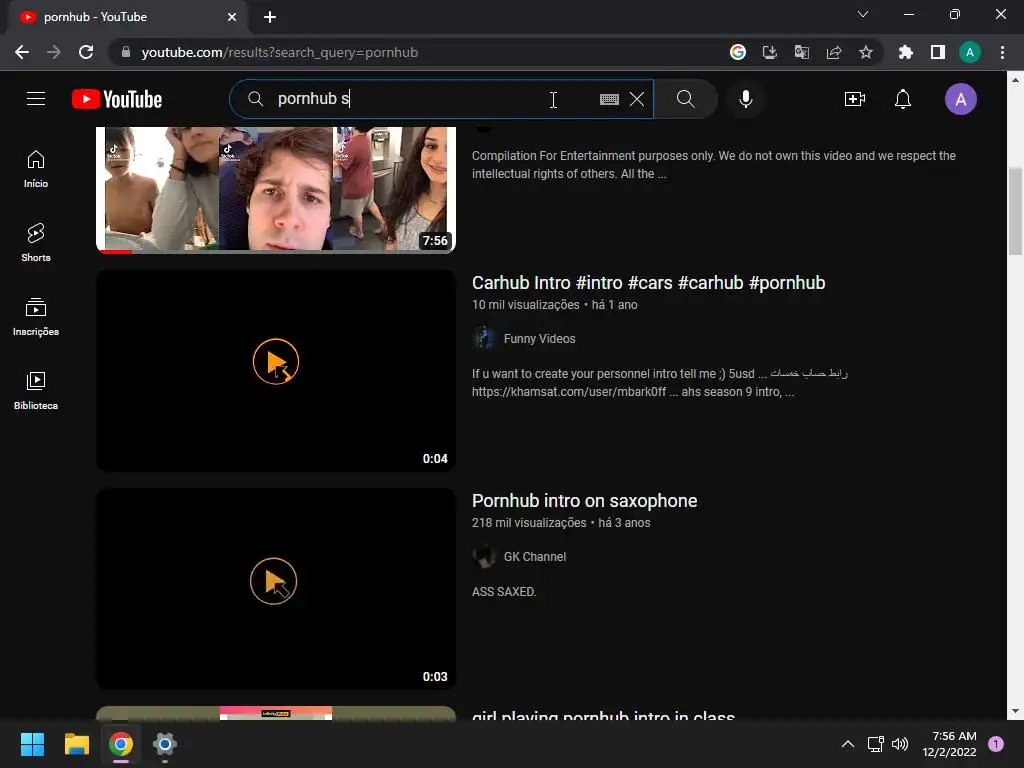This screenshot has width=1024, height=768.
Task: Translate this page icon
Action: point(801,52)
